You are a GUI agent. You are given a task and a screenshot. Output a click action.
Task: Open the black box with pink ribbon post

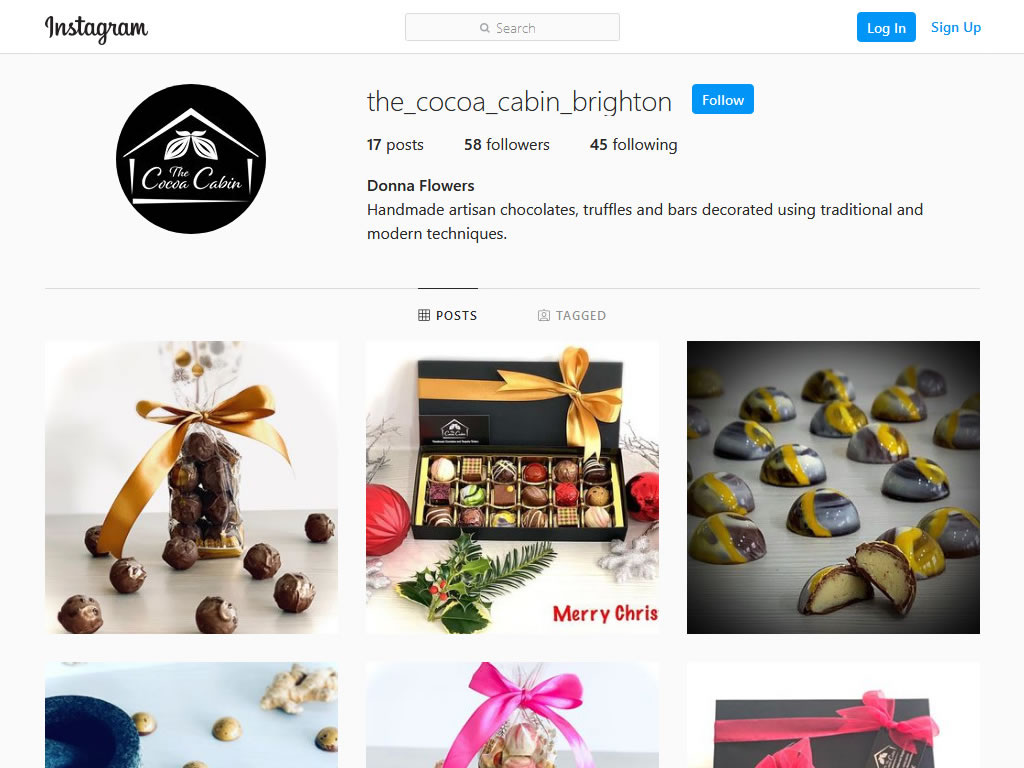[833, 715]
